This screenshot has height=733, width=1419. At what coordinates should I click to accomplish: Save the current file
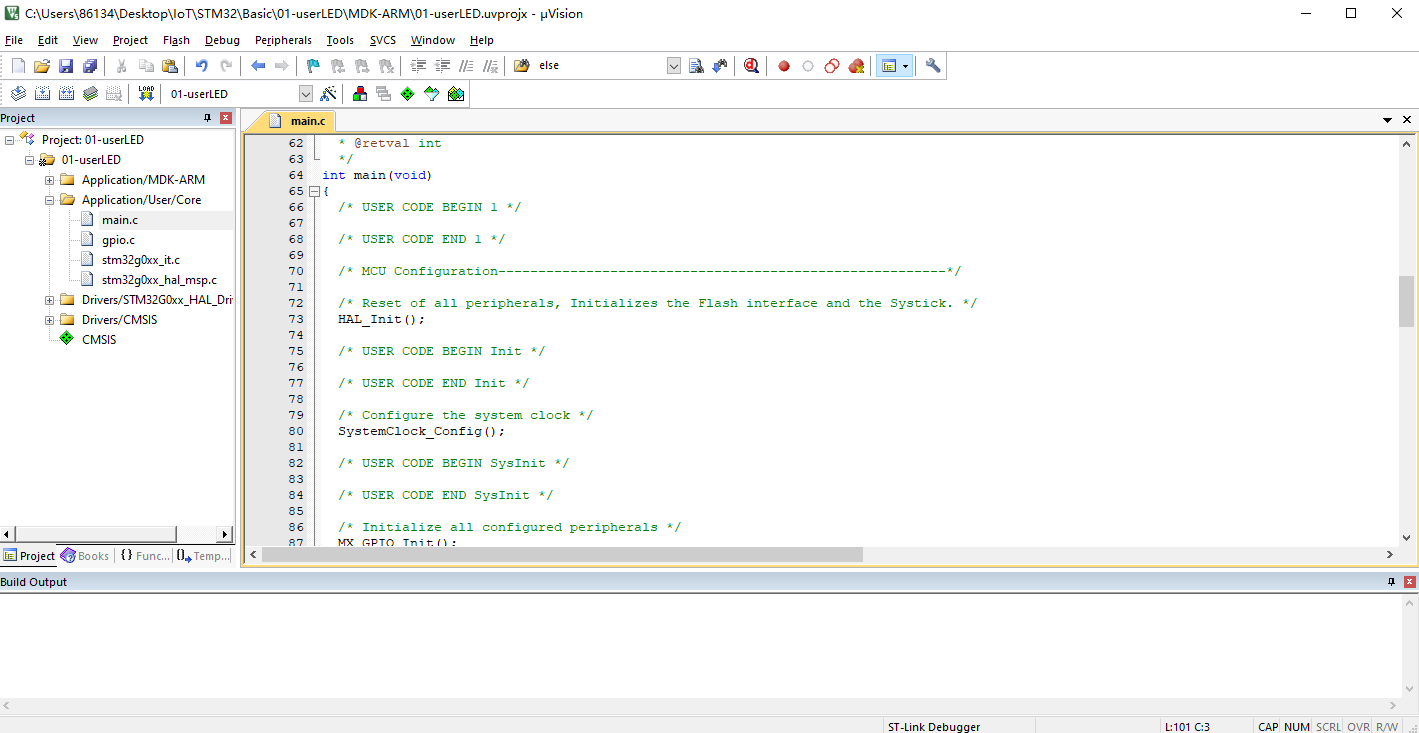tap(66, 66)
